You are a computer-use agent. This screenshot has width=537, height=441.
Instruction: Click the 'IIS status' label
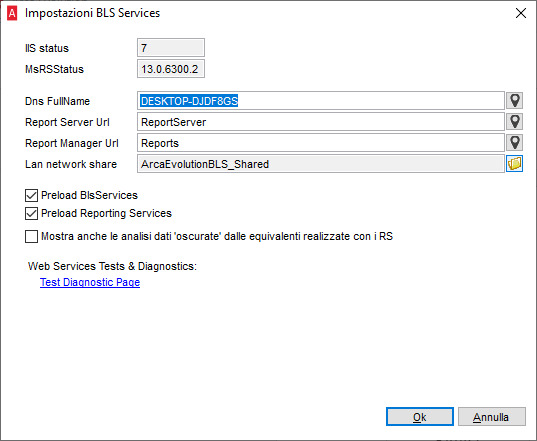pyautogui.click(x=47, y=48)
